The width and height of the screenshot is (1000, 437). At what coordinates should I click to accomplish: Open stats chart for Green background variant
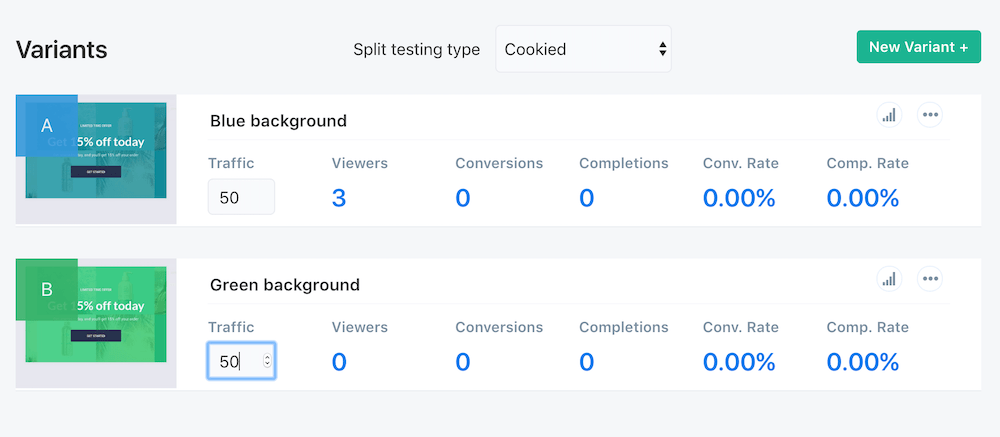[x=888, y=279]
